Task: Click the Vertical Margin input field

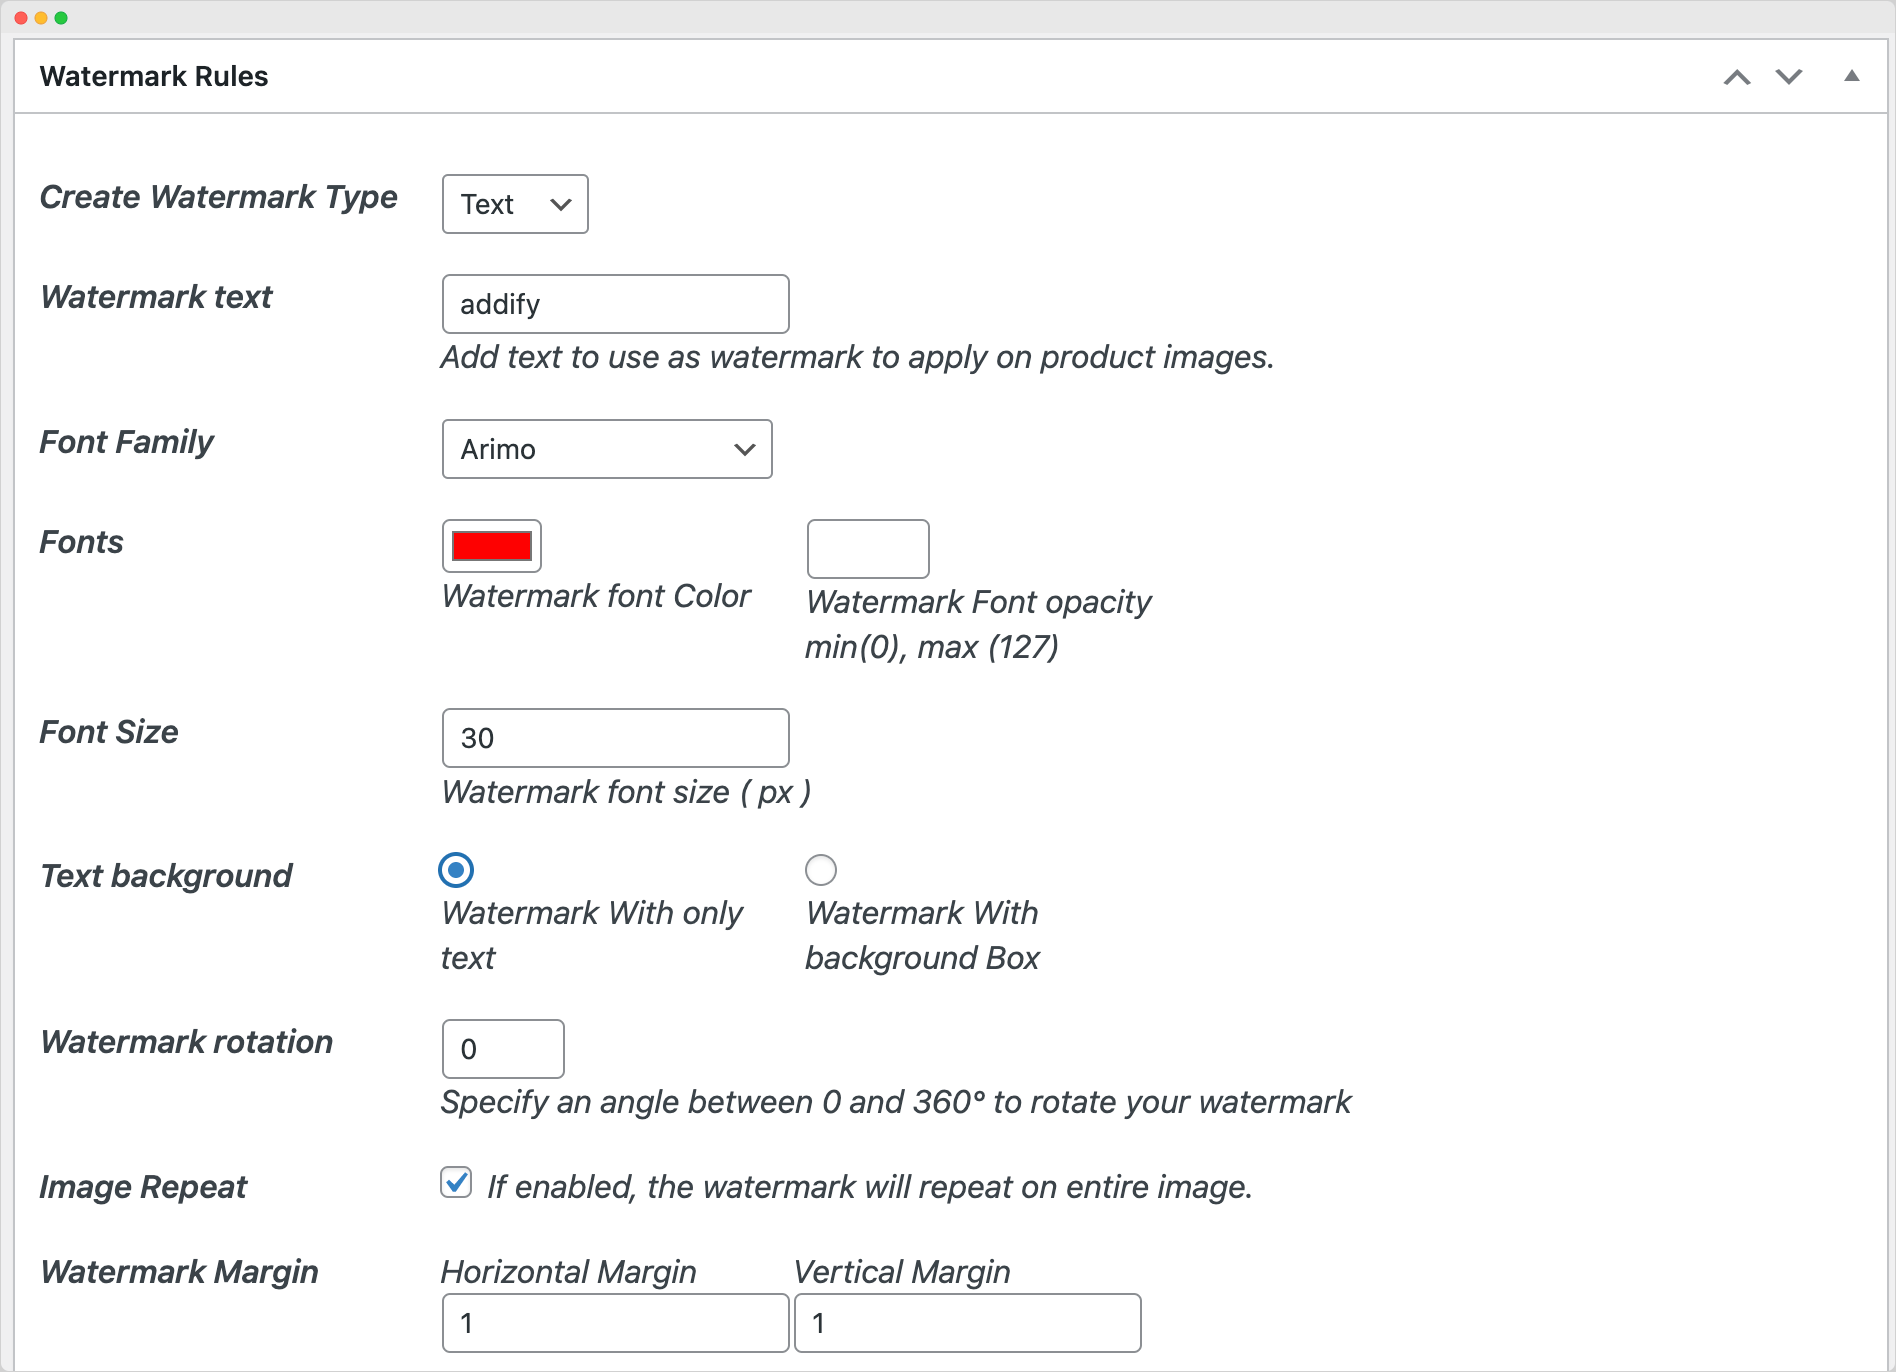Action: [x=967, y=1323]
